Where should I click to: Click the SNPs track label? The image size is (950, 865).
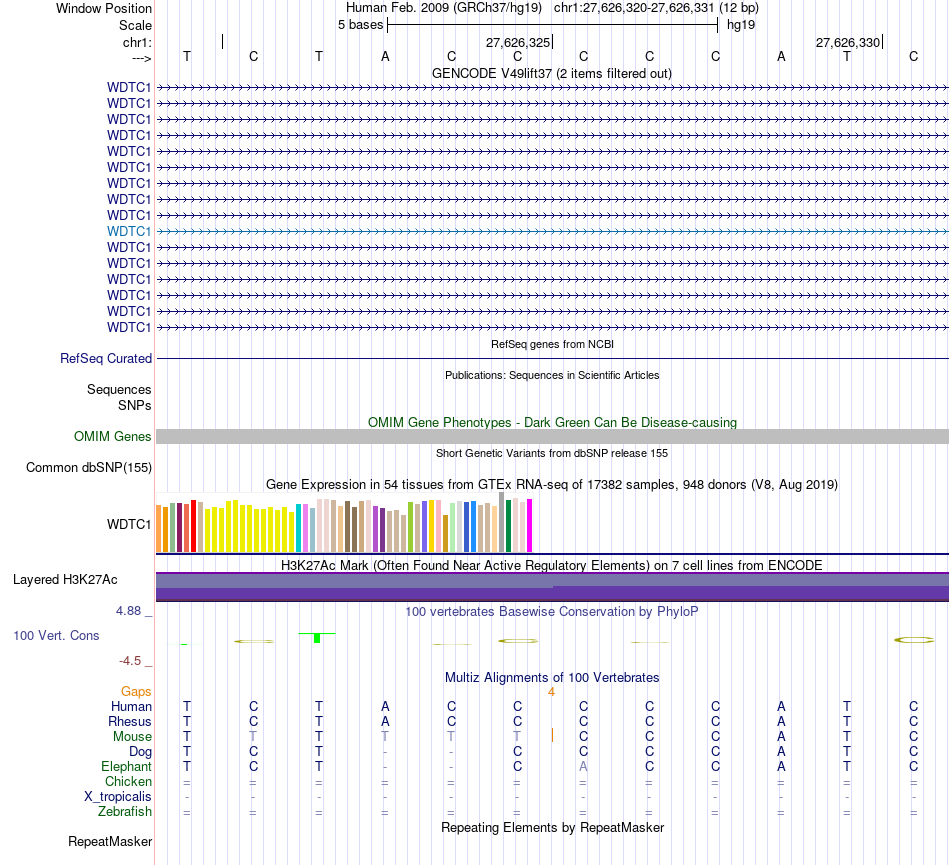(x=135, y=405)
